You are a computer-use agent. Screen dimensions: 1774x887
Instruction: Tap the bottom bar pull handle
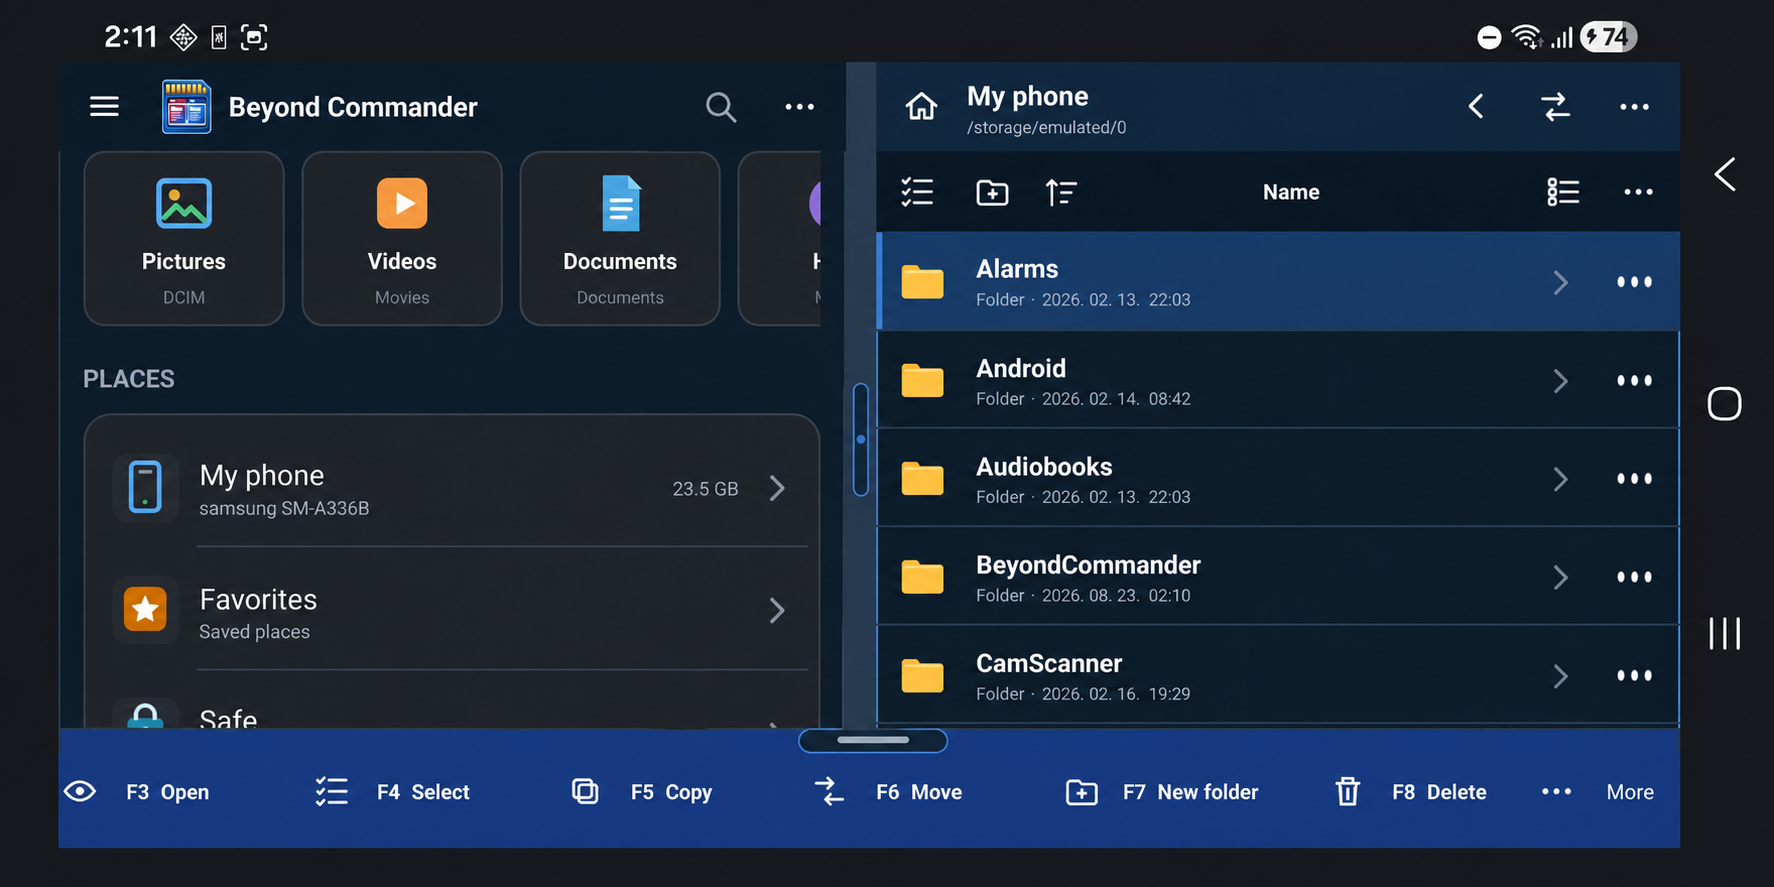click(x=873, y=741)
